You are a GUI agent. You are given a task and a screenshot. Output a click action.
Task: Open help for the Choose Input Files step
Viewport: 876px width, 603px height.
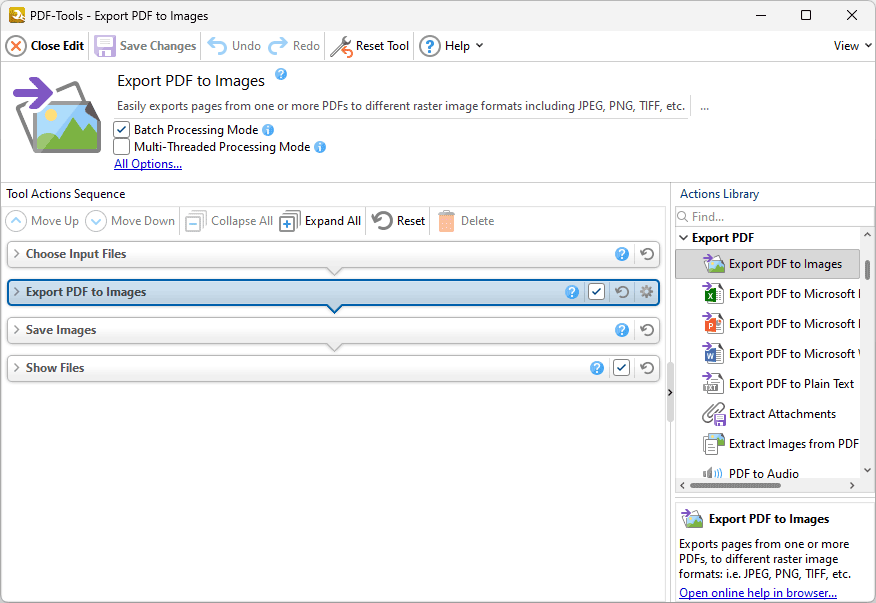pyautogui.click(x=622, y=254)
